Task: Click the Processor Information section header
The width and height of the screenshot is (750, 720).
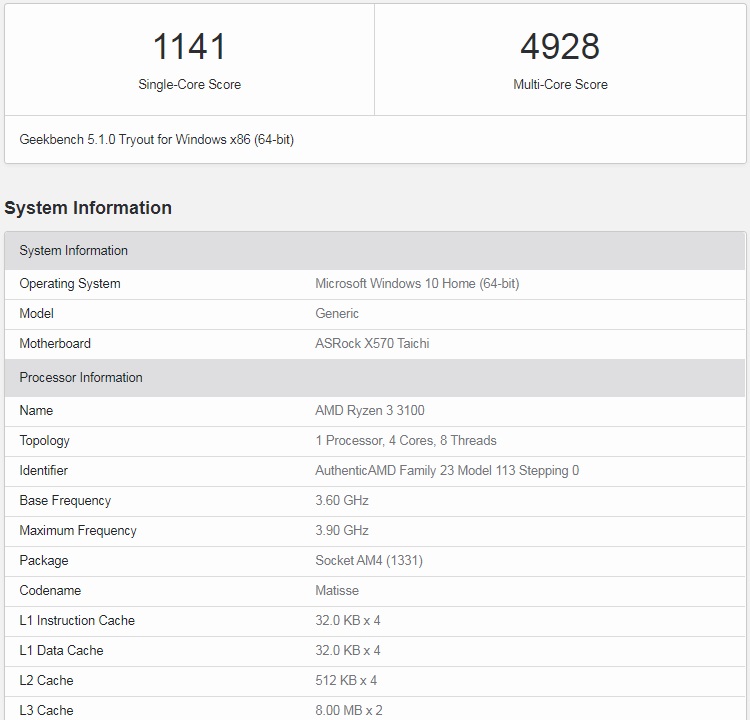Action: (375, 377)
